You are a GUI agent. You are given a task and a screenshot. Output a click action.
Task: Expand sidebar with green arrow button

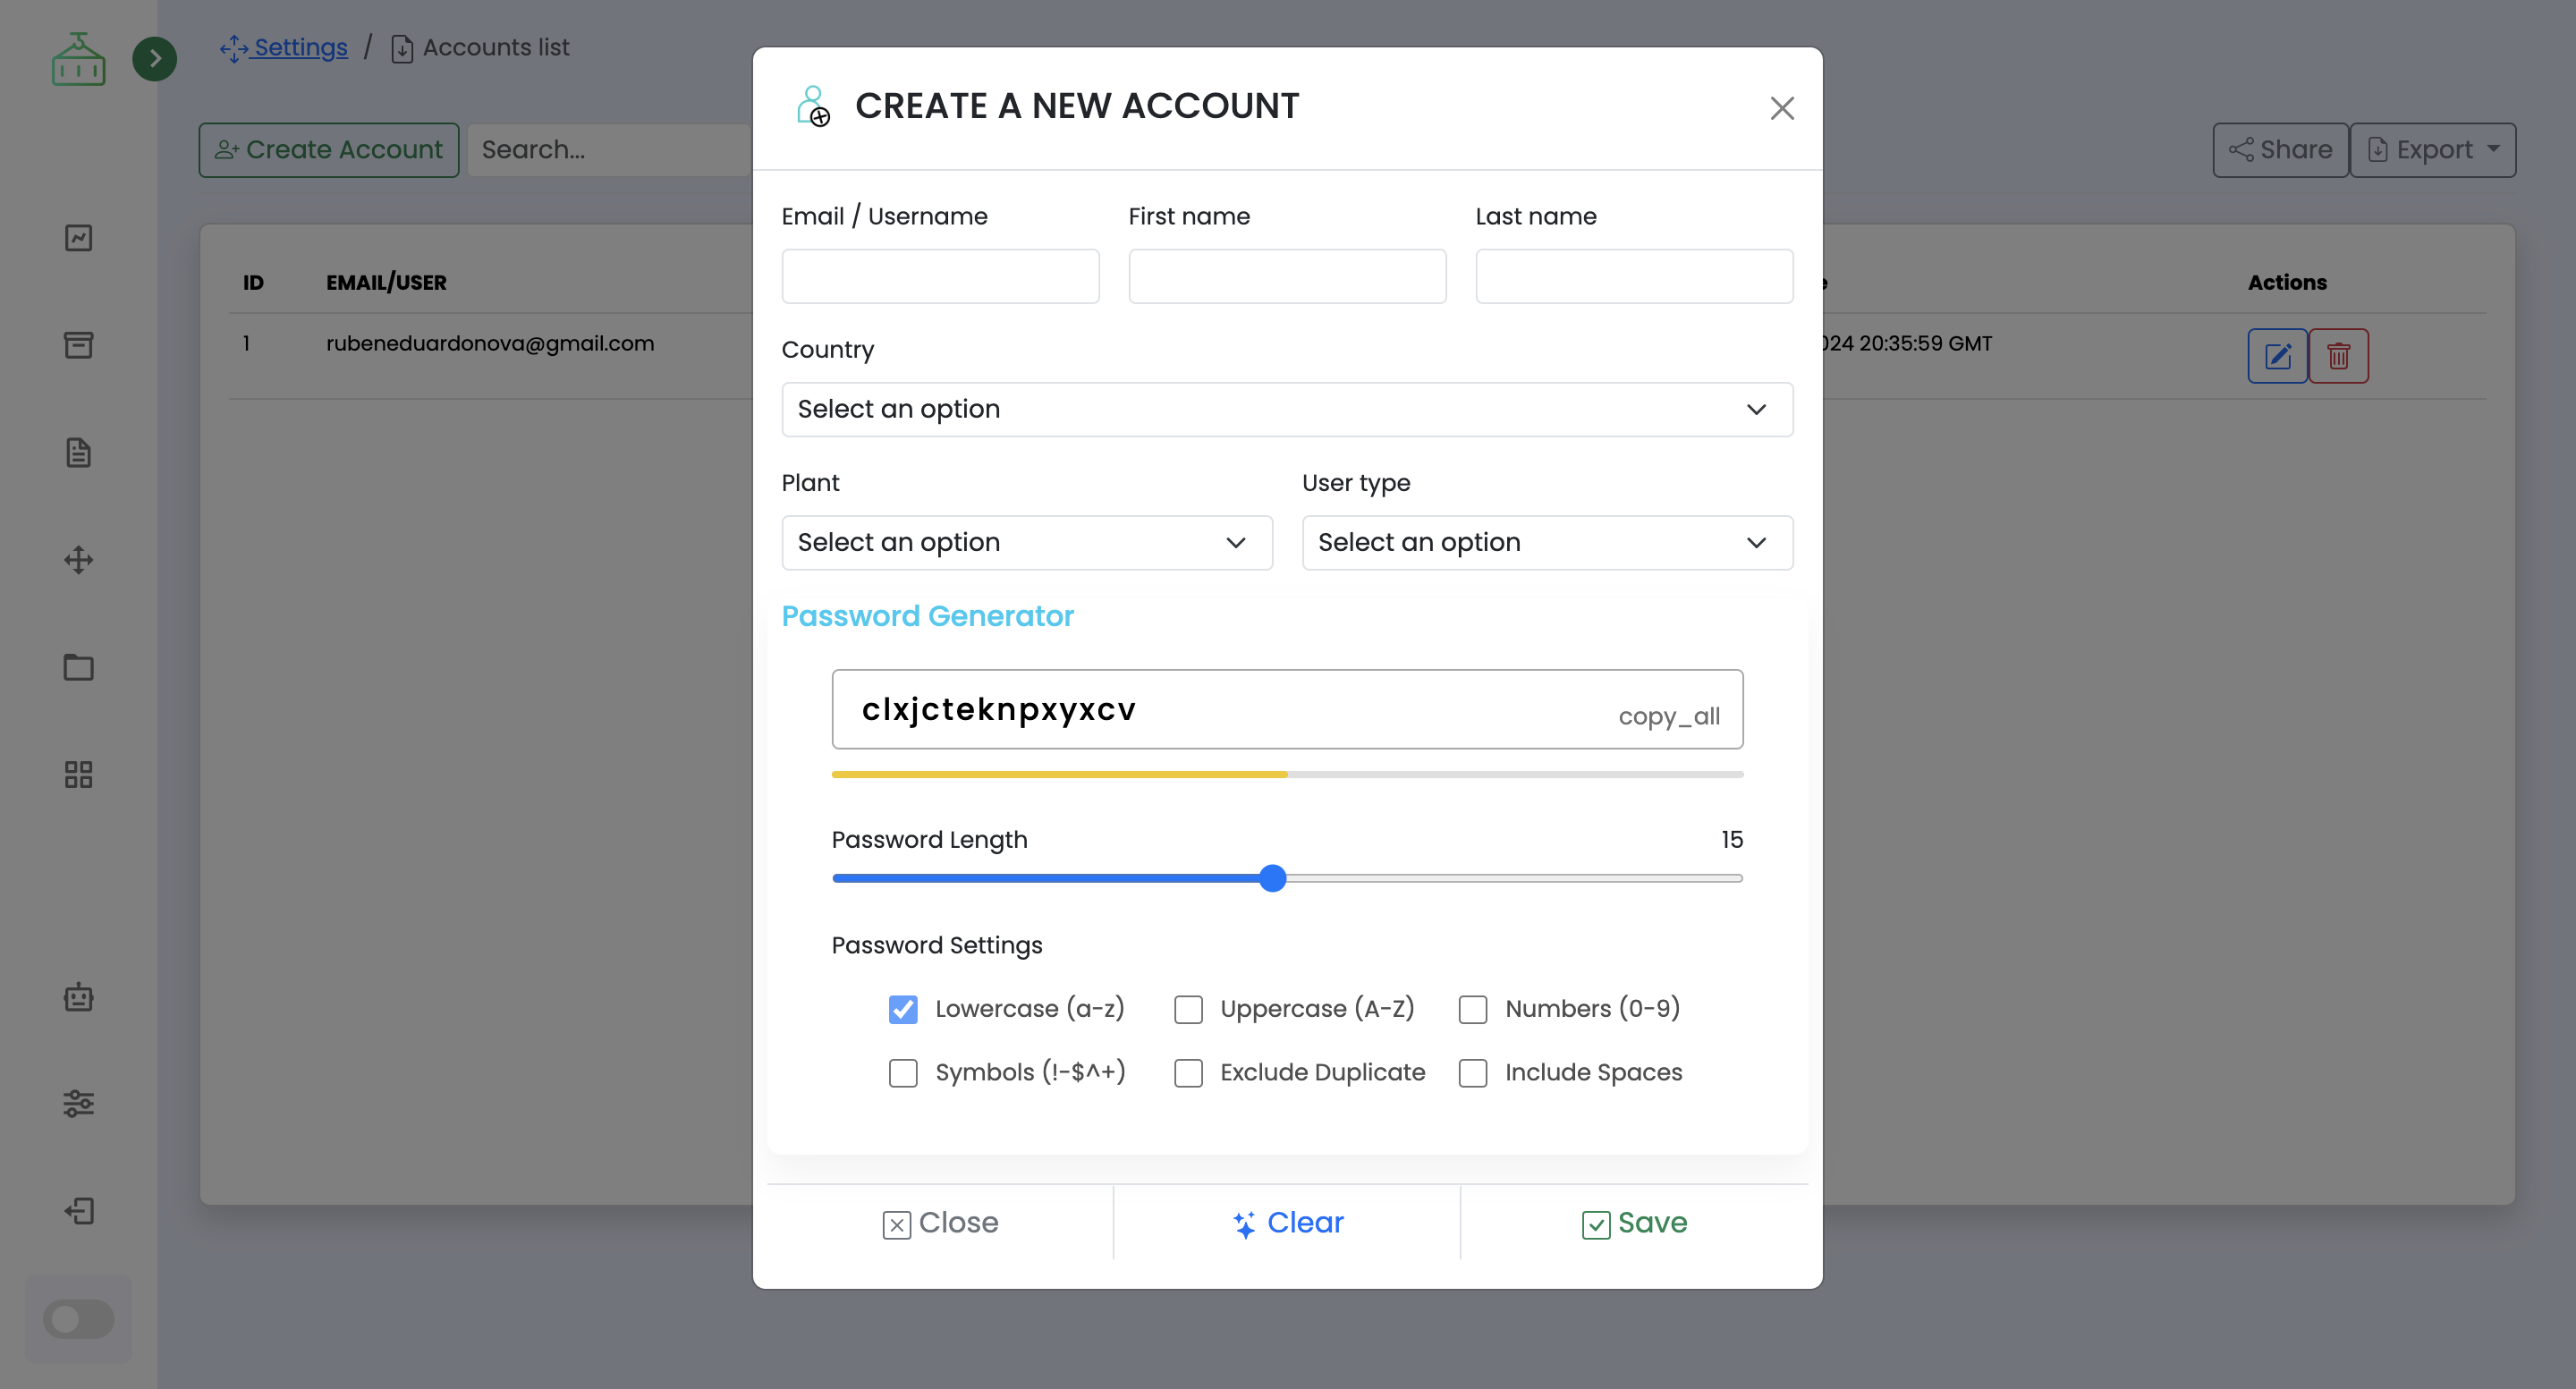(154, 59)
